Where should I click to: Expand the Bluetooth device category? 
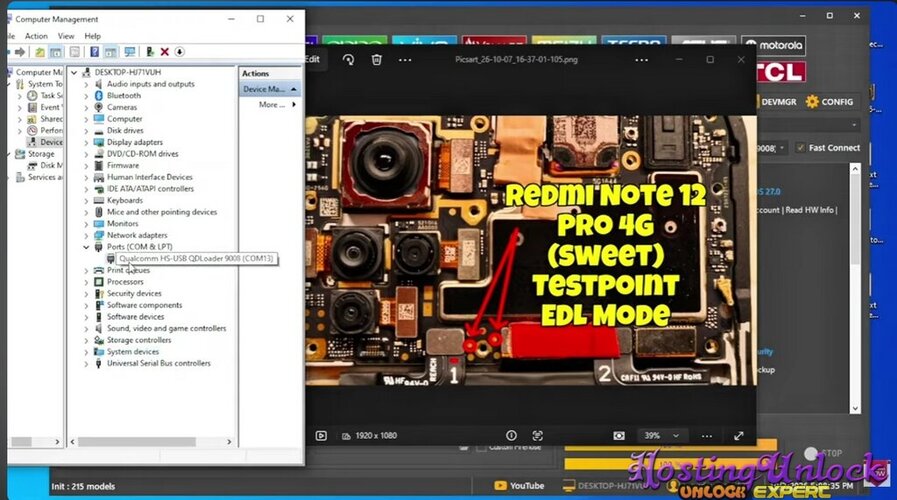86,96
